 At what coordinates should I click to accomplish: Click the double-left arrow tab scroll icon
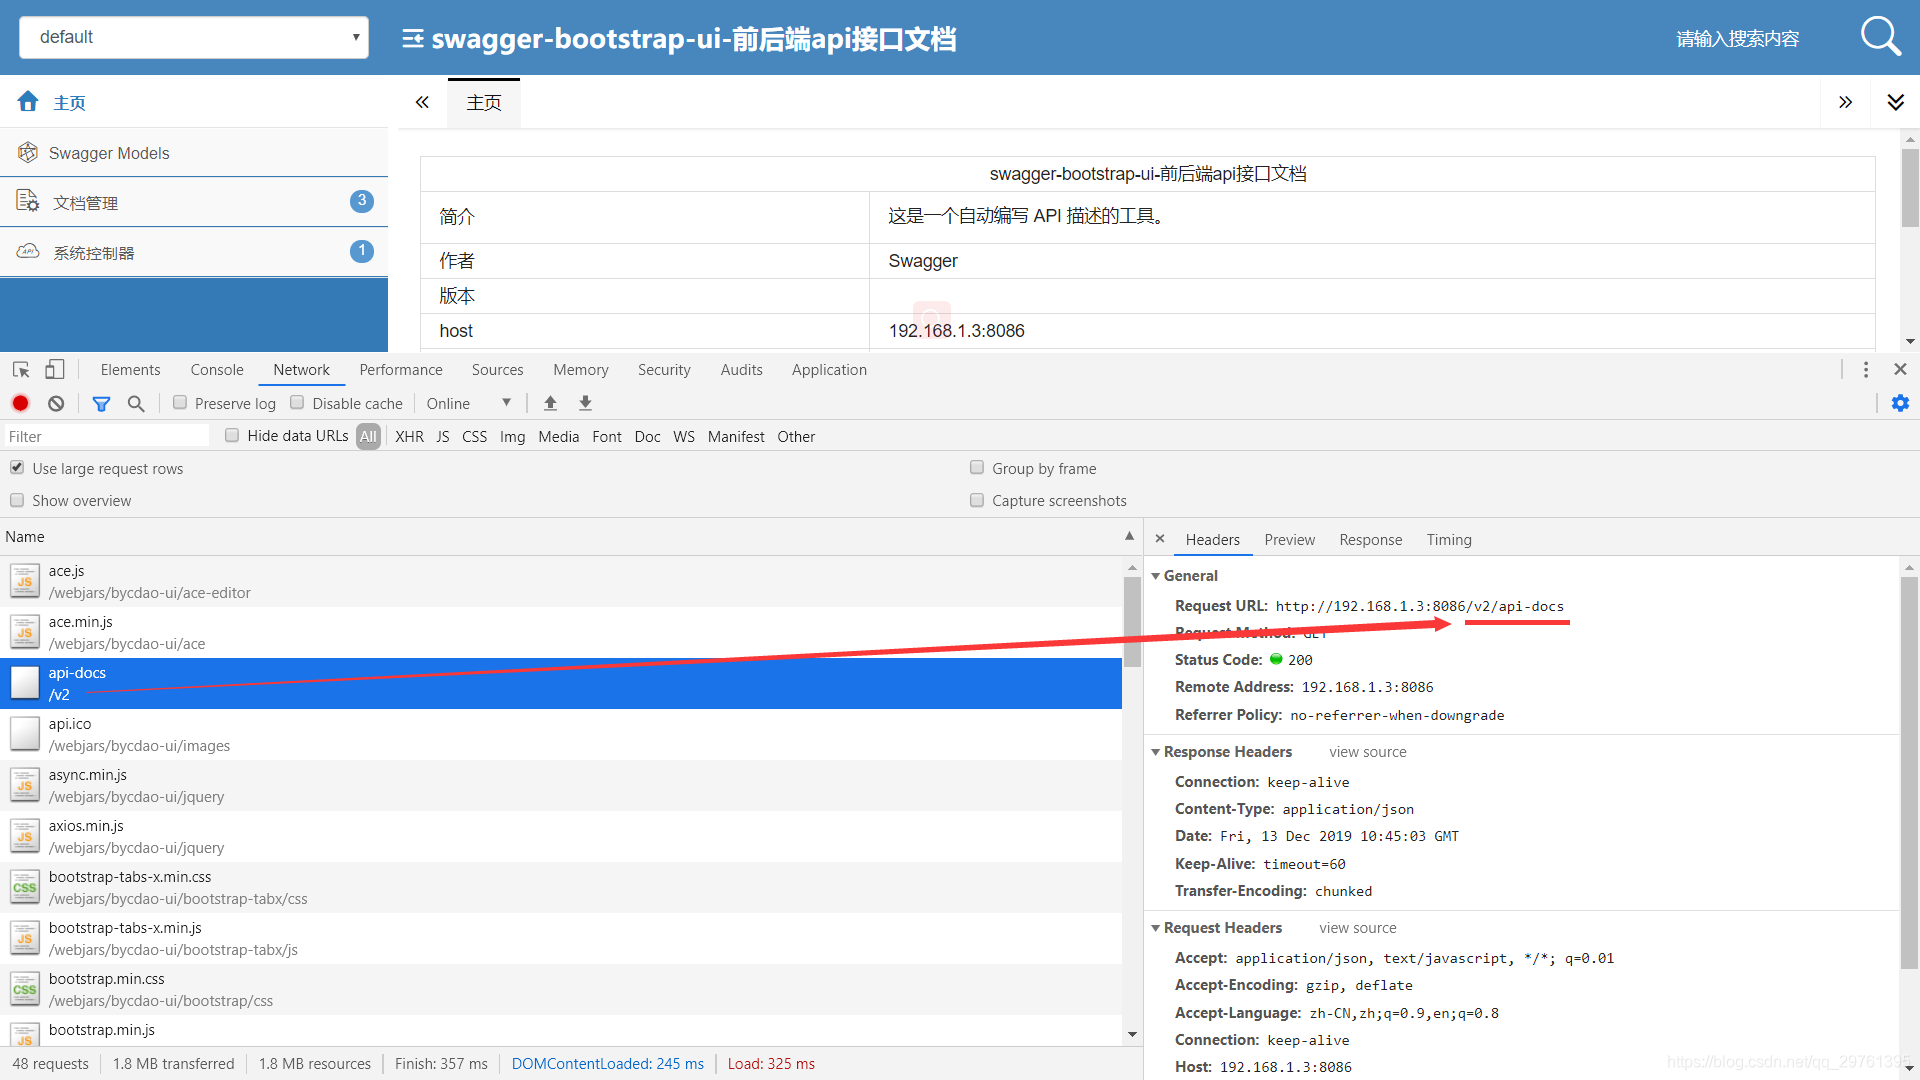tap(422, 102)
